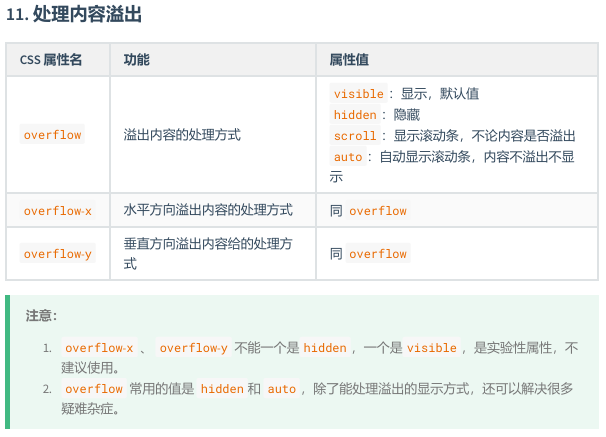The height and width of the screenshot is (437, 606).
Task: Click 'hidden' code in note item 2
Action: [222, 388]
